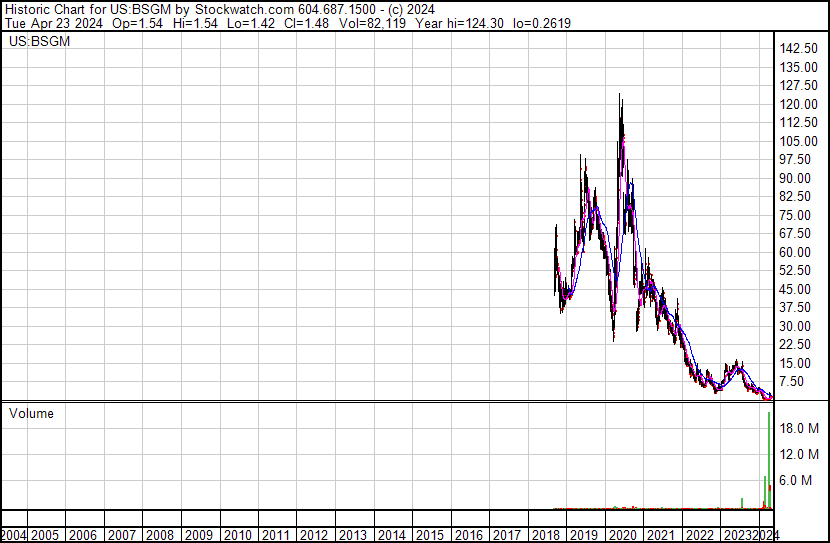Click the 2015 year label on time axis

(x=430, y=536)
